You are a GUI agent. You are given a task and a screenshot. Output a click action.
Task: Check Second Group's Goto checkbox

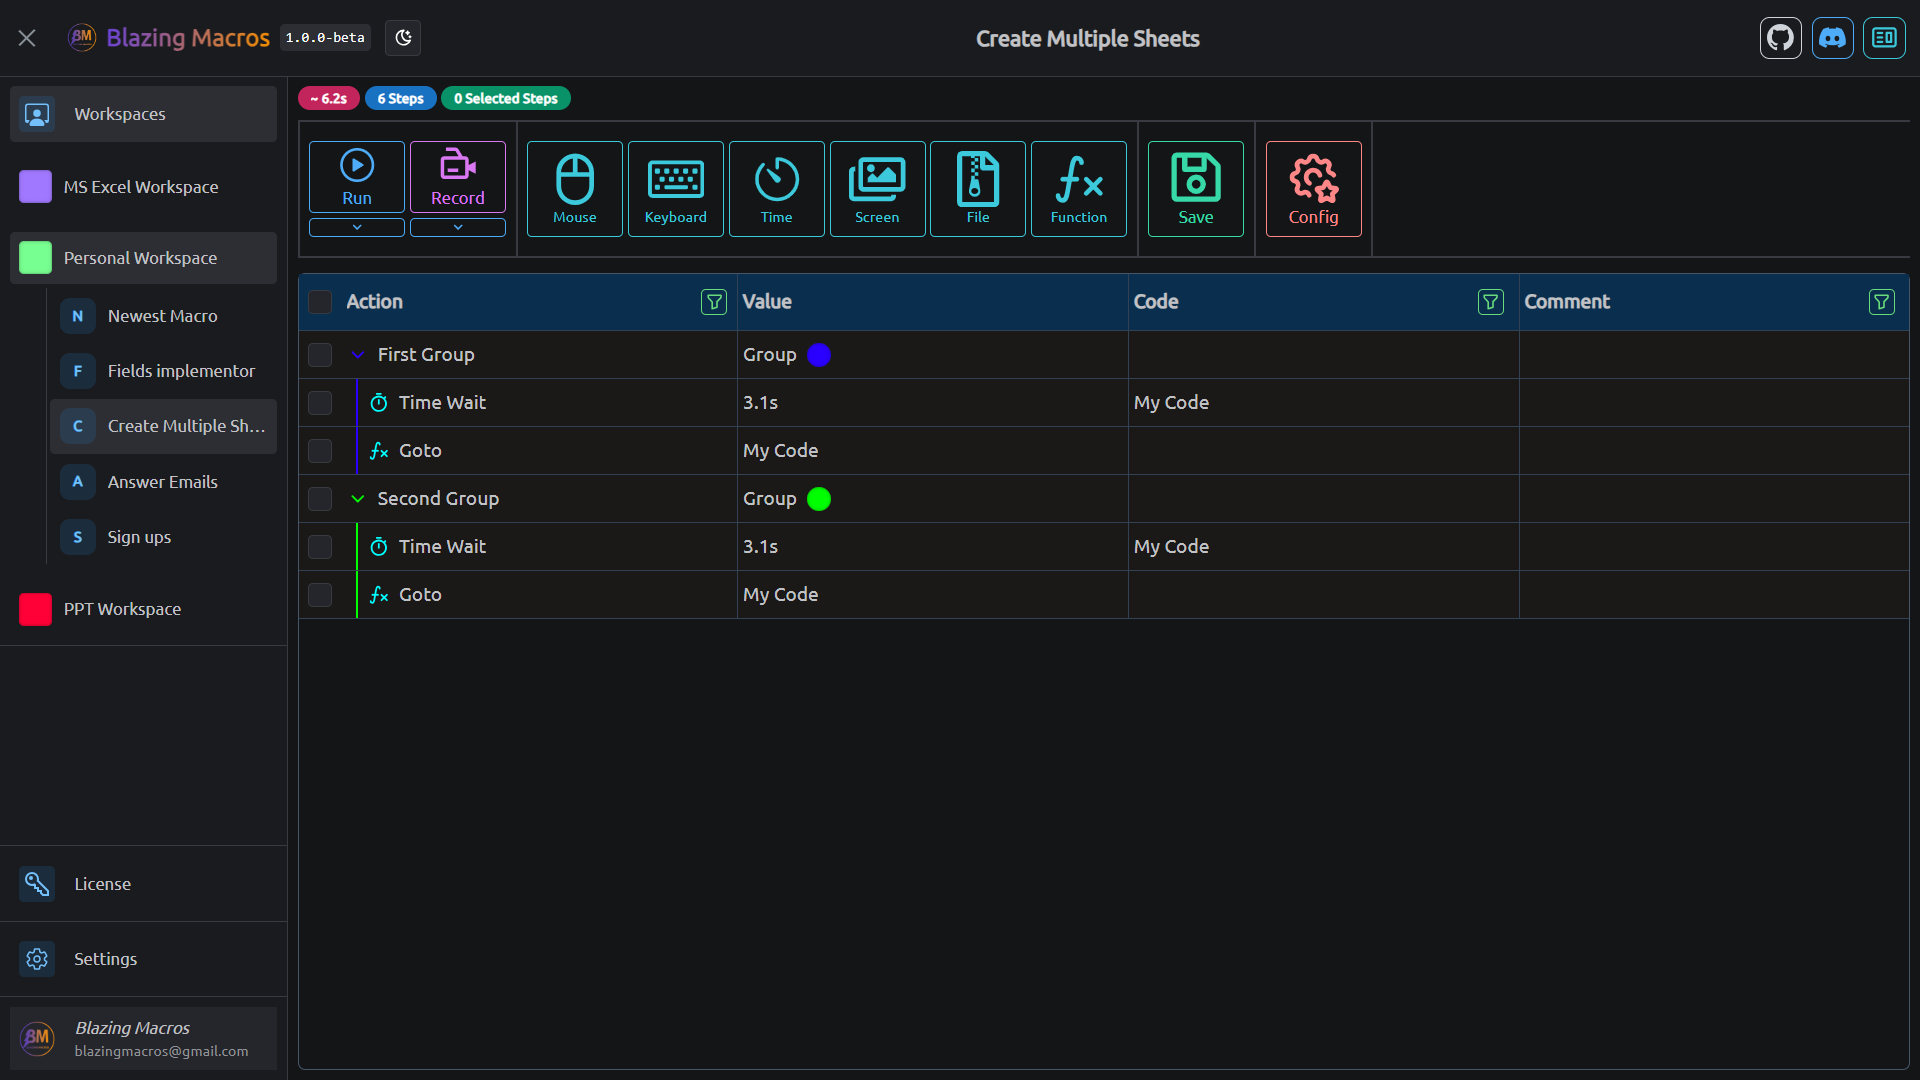pos(320,595)
